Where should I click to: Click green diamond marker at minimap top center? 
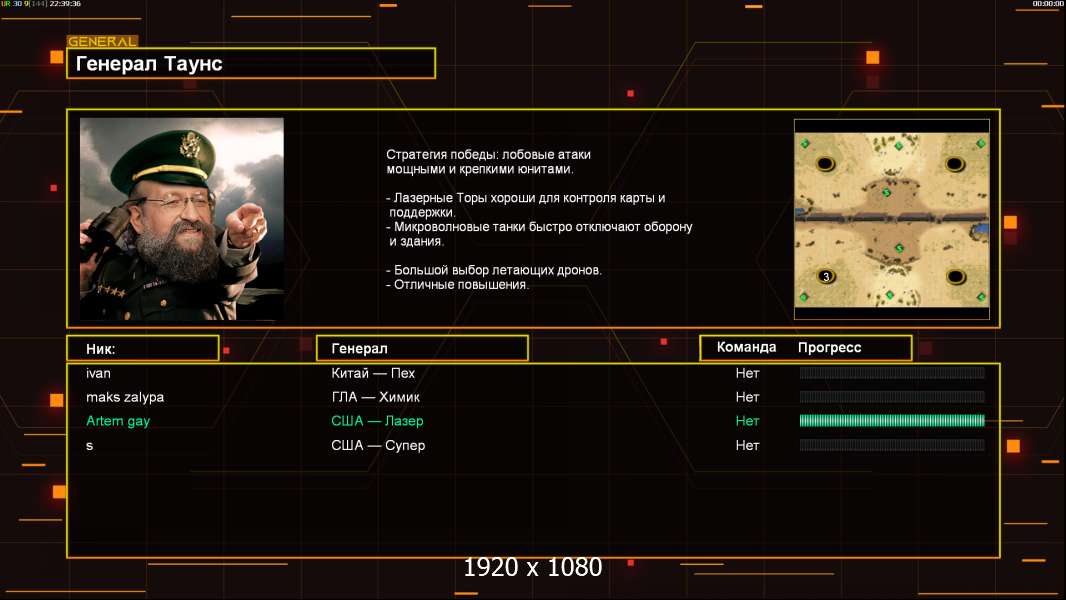pos(898,146)
